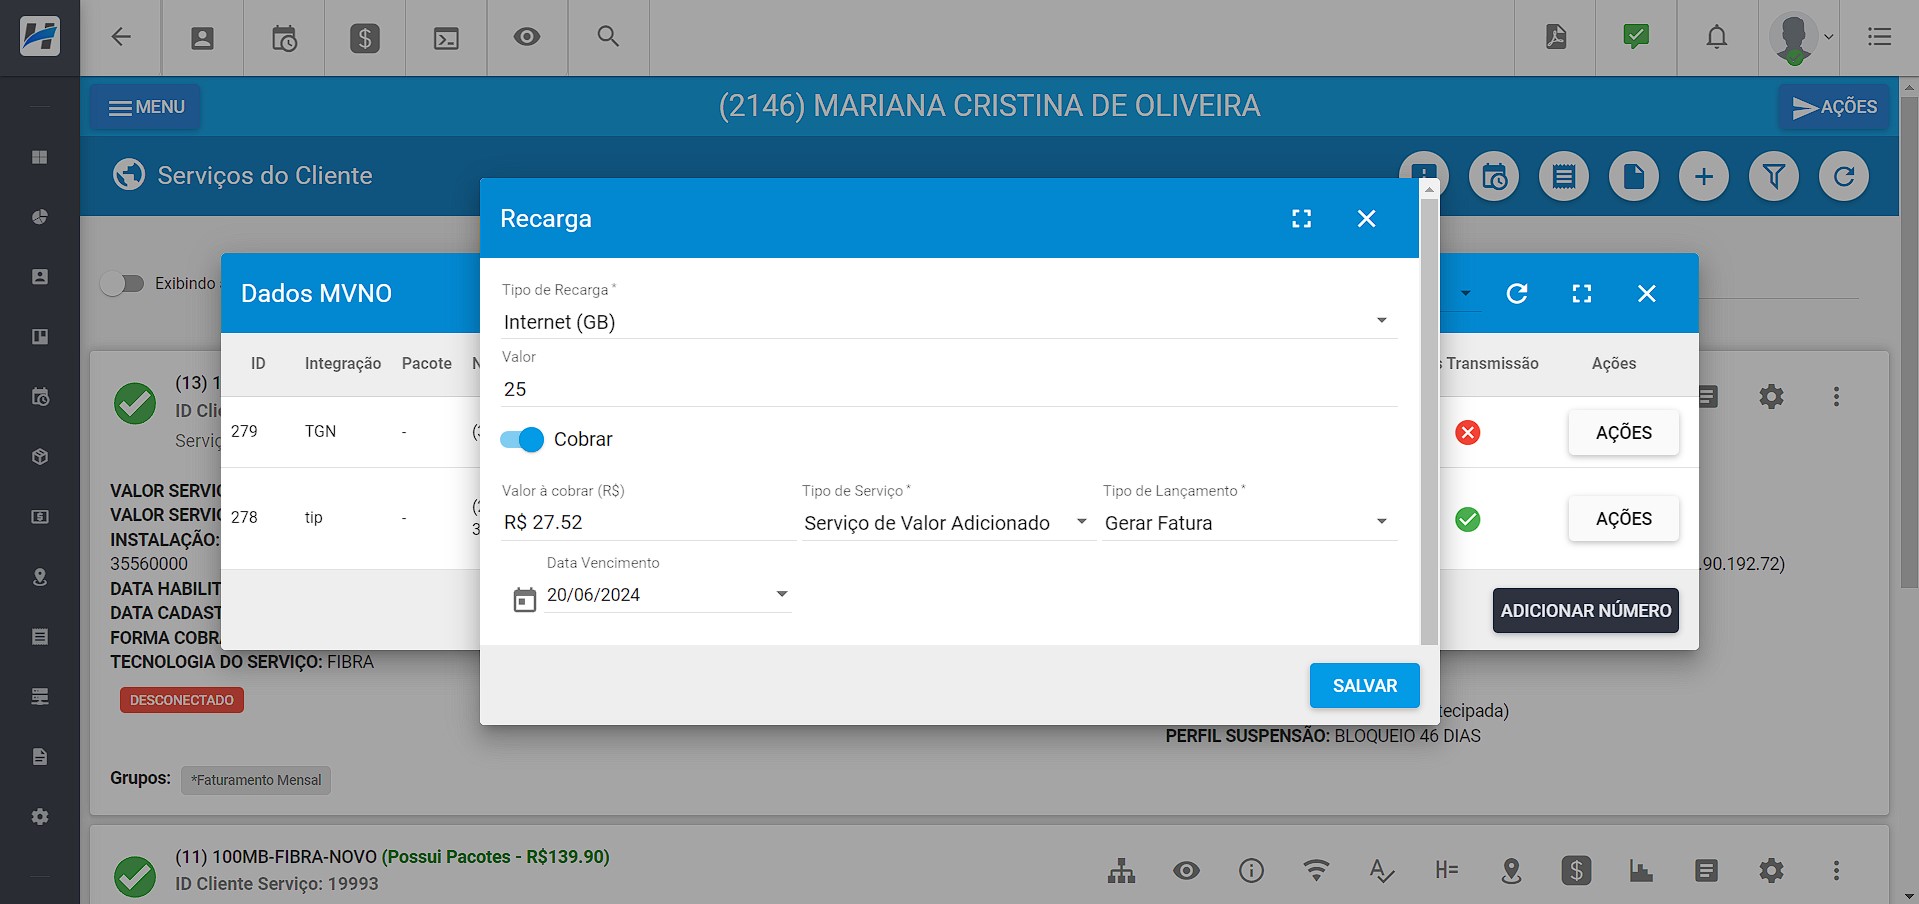Open dropdown arrow in Dados MVNO header
Screen dimensions: 1919x904
1465,293
